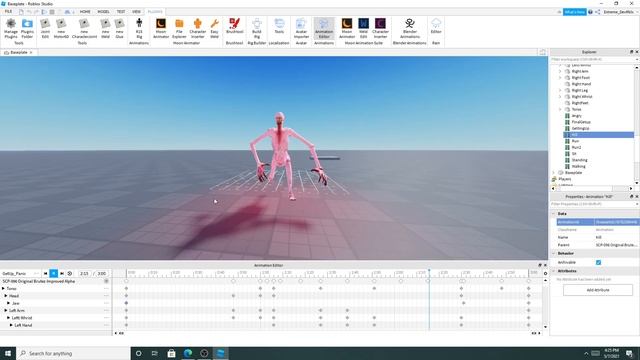
Task: Open Localization Tools
Action: click(x=279, y=26)
